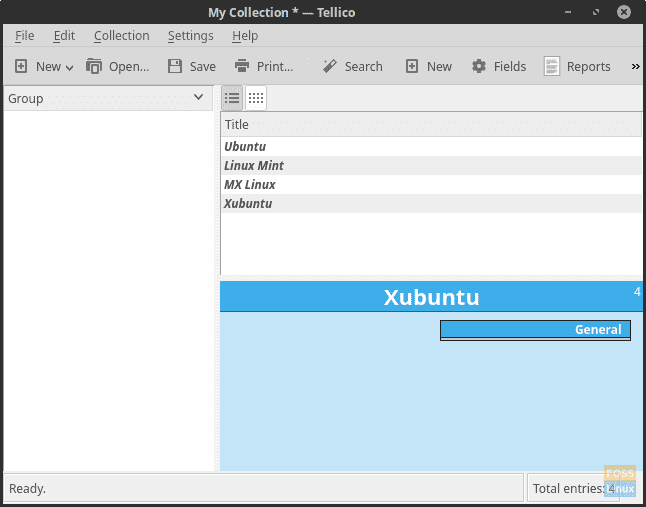This screenshot has height=507, width=646.
Task: Open Search with the wand icon
Action: click(x=330, y=66)
